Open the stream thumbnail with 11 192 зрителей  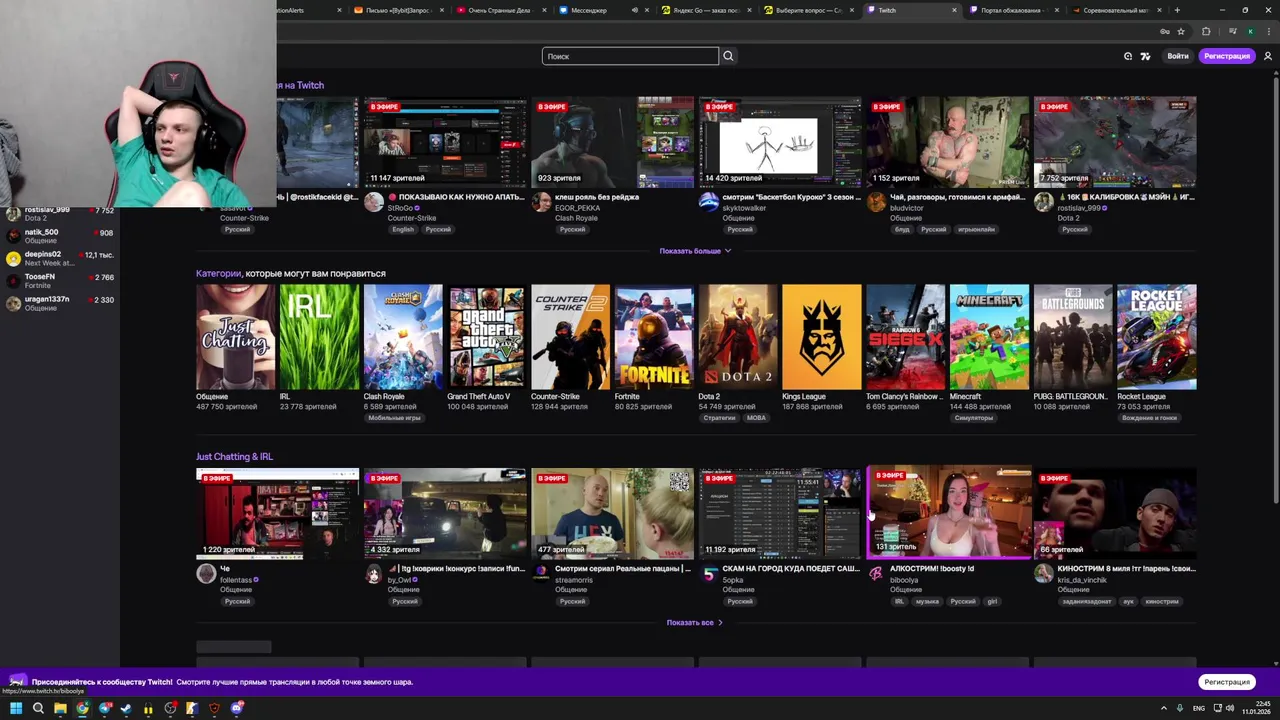coord(780,513)
